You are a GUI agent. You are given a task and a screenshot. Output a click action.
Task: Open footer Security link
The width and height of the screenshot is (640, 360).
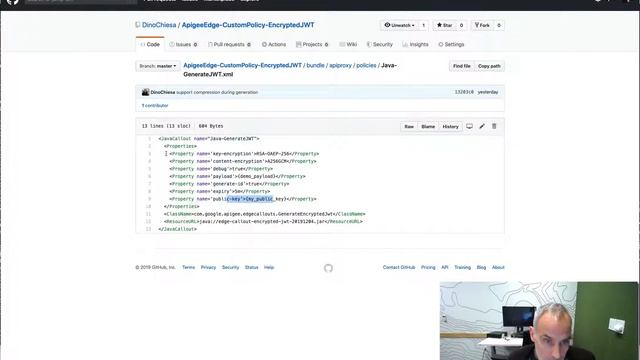pos(230,267)
